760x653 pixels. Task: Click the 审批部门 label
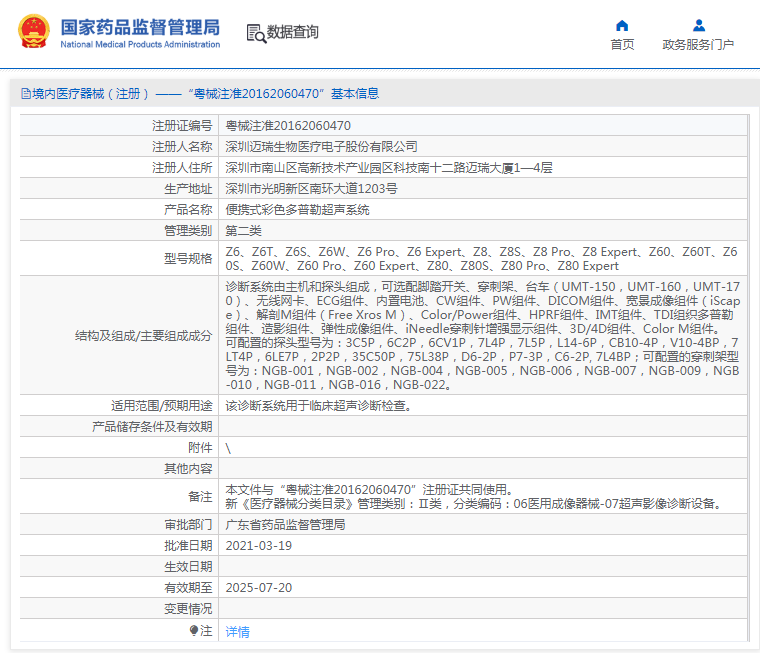tap(188, 525)
